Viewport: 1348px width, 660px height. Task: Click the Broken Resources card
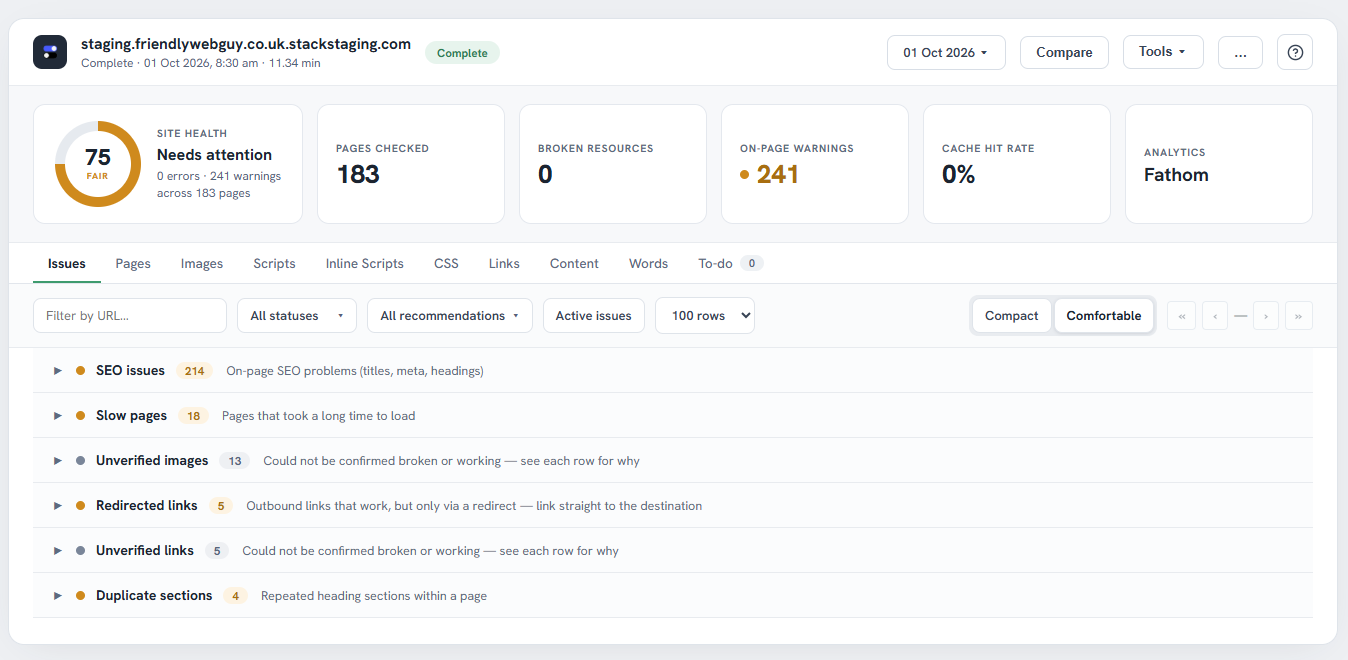[613, 164]
